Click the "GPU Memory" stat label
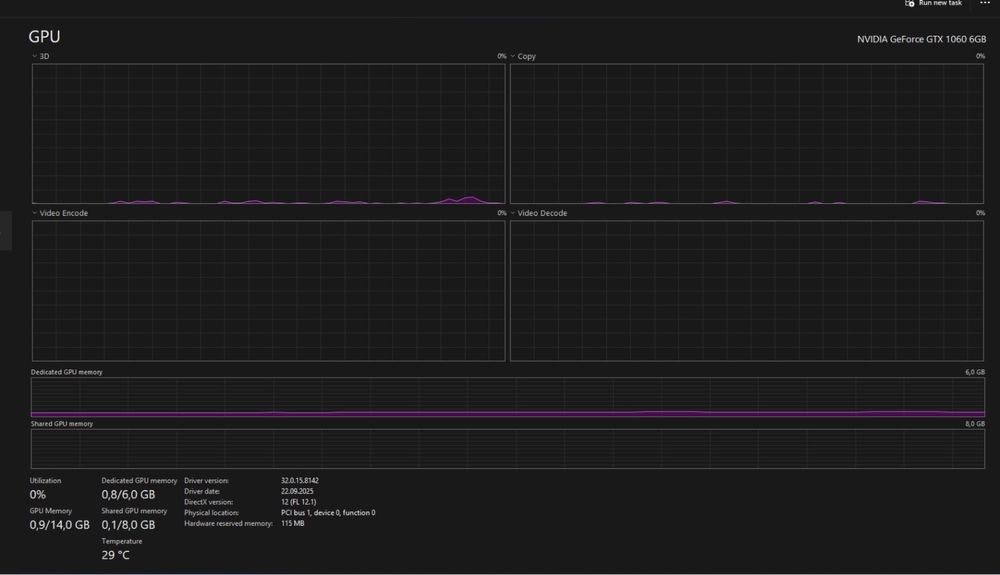The image size is (1000, 575). click(x=50, y=511)
